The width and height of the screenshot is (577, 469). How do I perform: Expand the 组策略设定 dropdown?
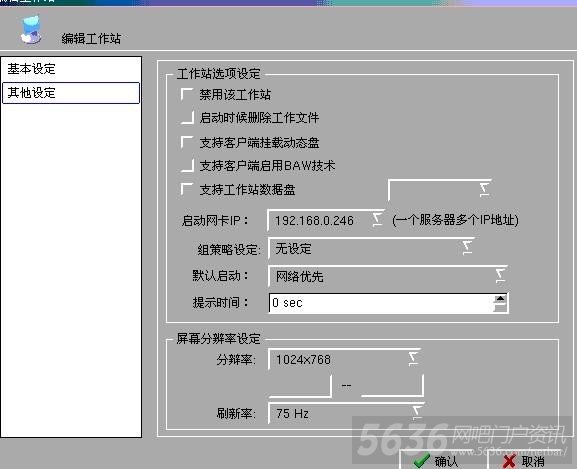pos(467,248)
